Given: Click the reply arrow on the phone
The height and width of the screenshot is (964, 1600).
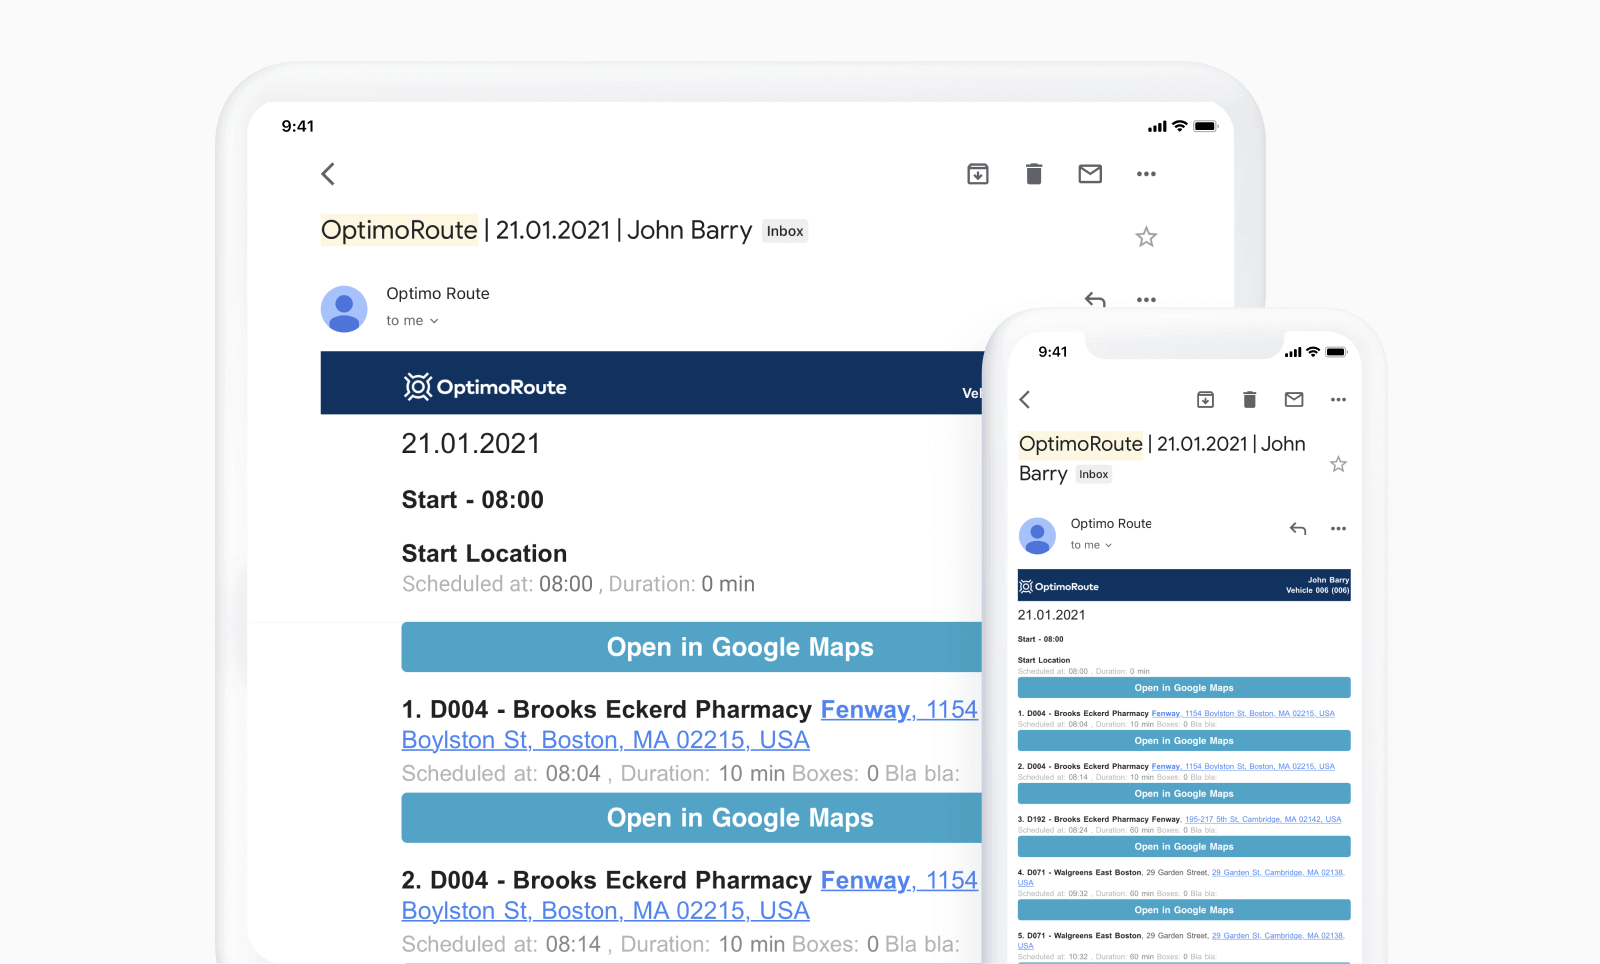Looking at the screenshot, I should pyautogui.click(x=1298, y=529).
